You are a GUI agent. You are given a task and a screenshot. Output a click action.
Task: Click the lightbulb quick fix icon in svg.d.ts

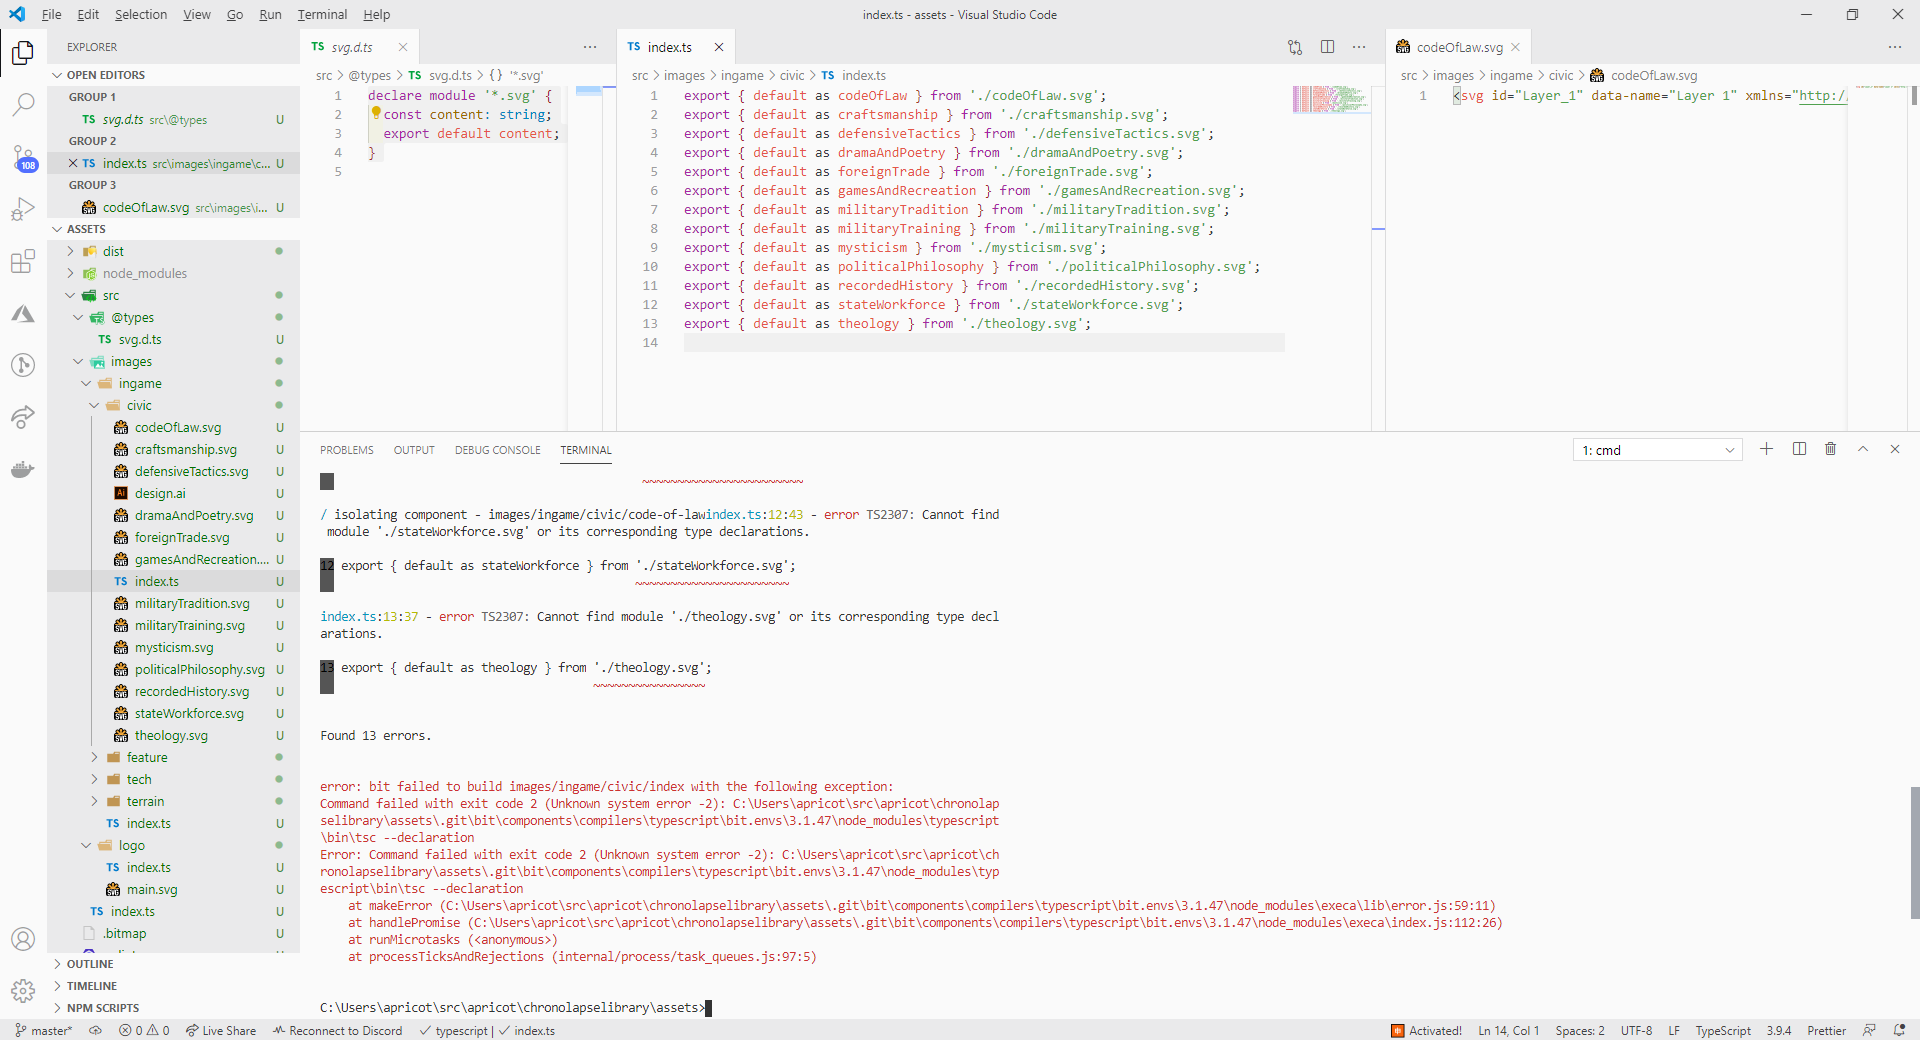[x=376, y=113]
